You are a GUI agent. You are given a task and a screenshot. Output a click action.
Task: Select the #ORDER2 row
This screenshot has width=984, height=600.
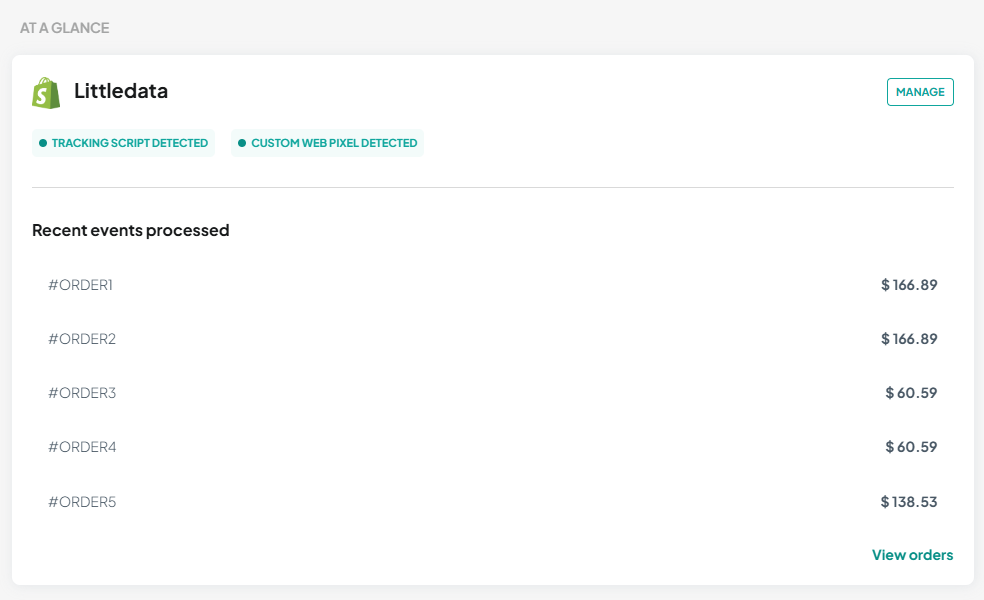[493, 339]
